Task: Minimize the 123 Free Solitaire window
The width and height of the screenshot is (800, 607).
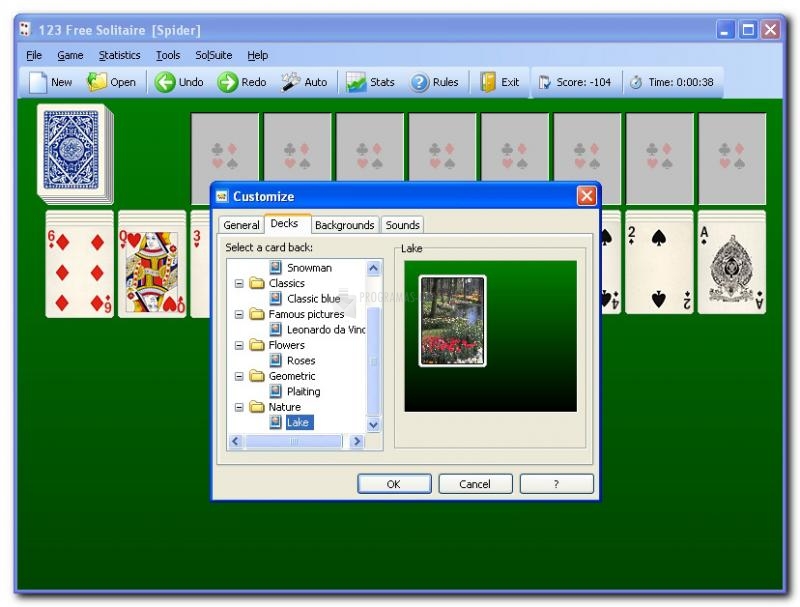Action: 725,30
